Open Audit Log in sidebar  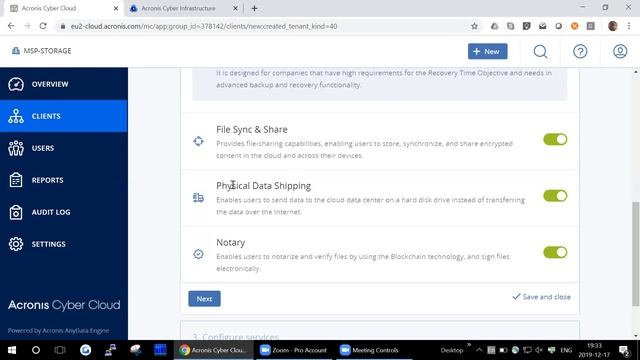[64, 212]
